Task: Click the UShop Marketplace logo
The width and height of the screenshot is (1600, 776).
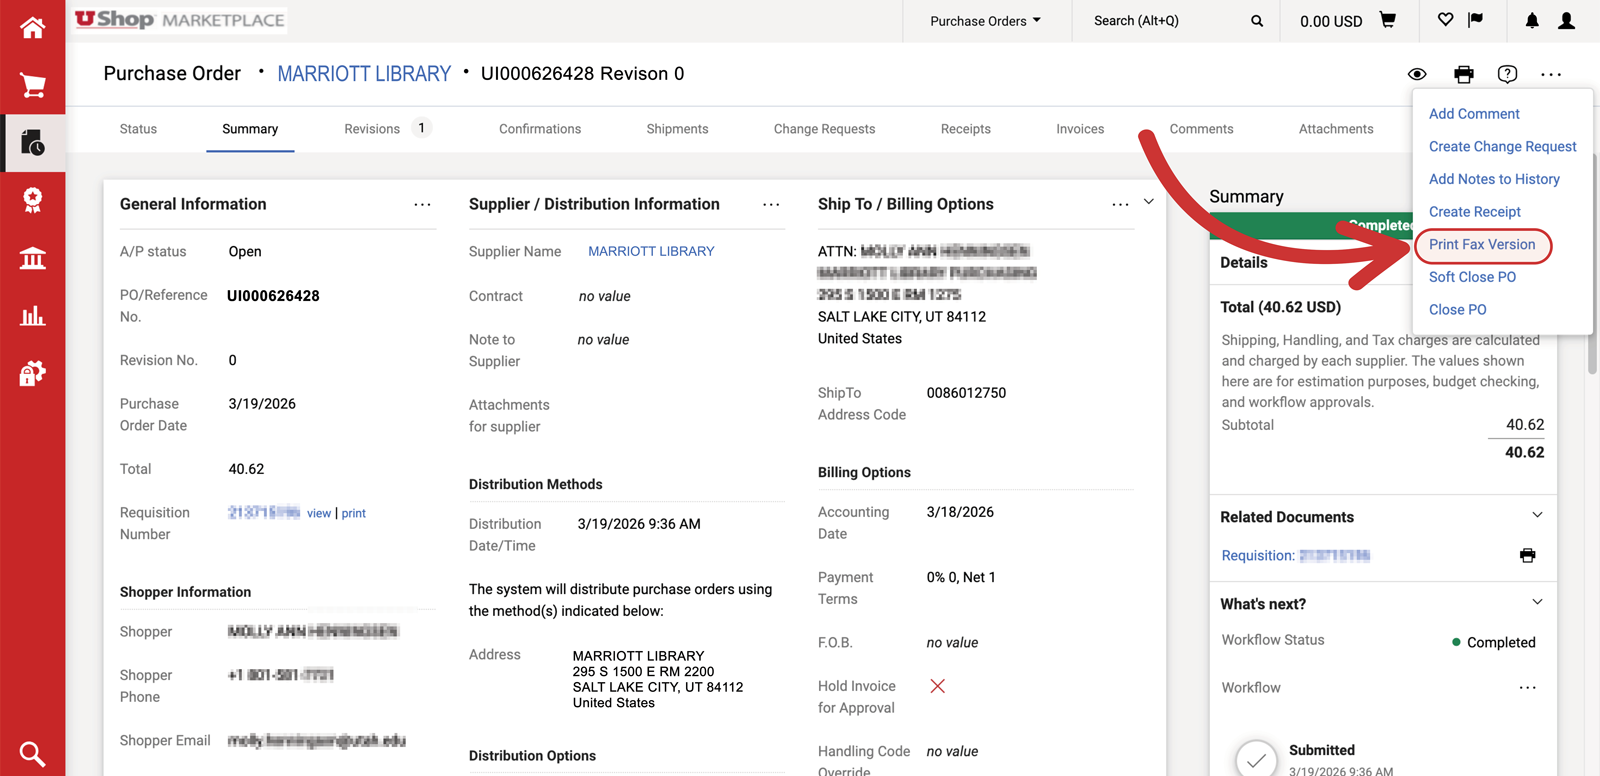Action: (180, 20)
